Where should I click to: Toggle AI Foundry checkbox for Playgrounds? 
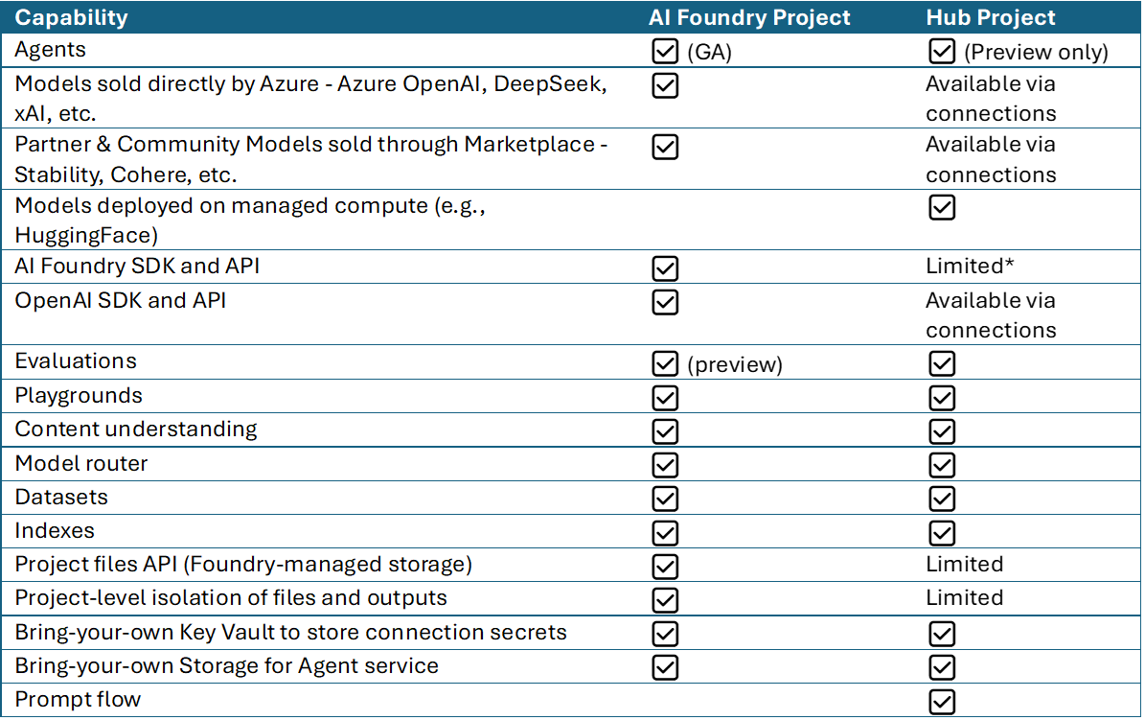(665, 398)
